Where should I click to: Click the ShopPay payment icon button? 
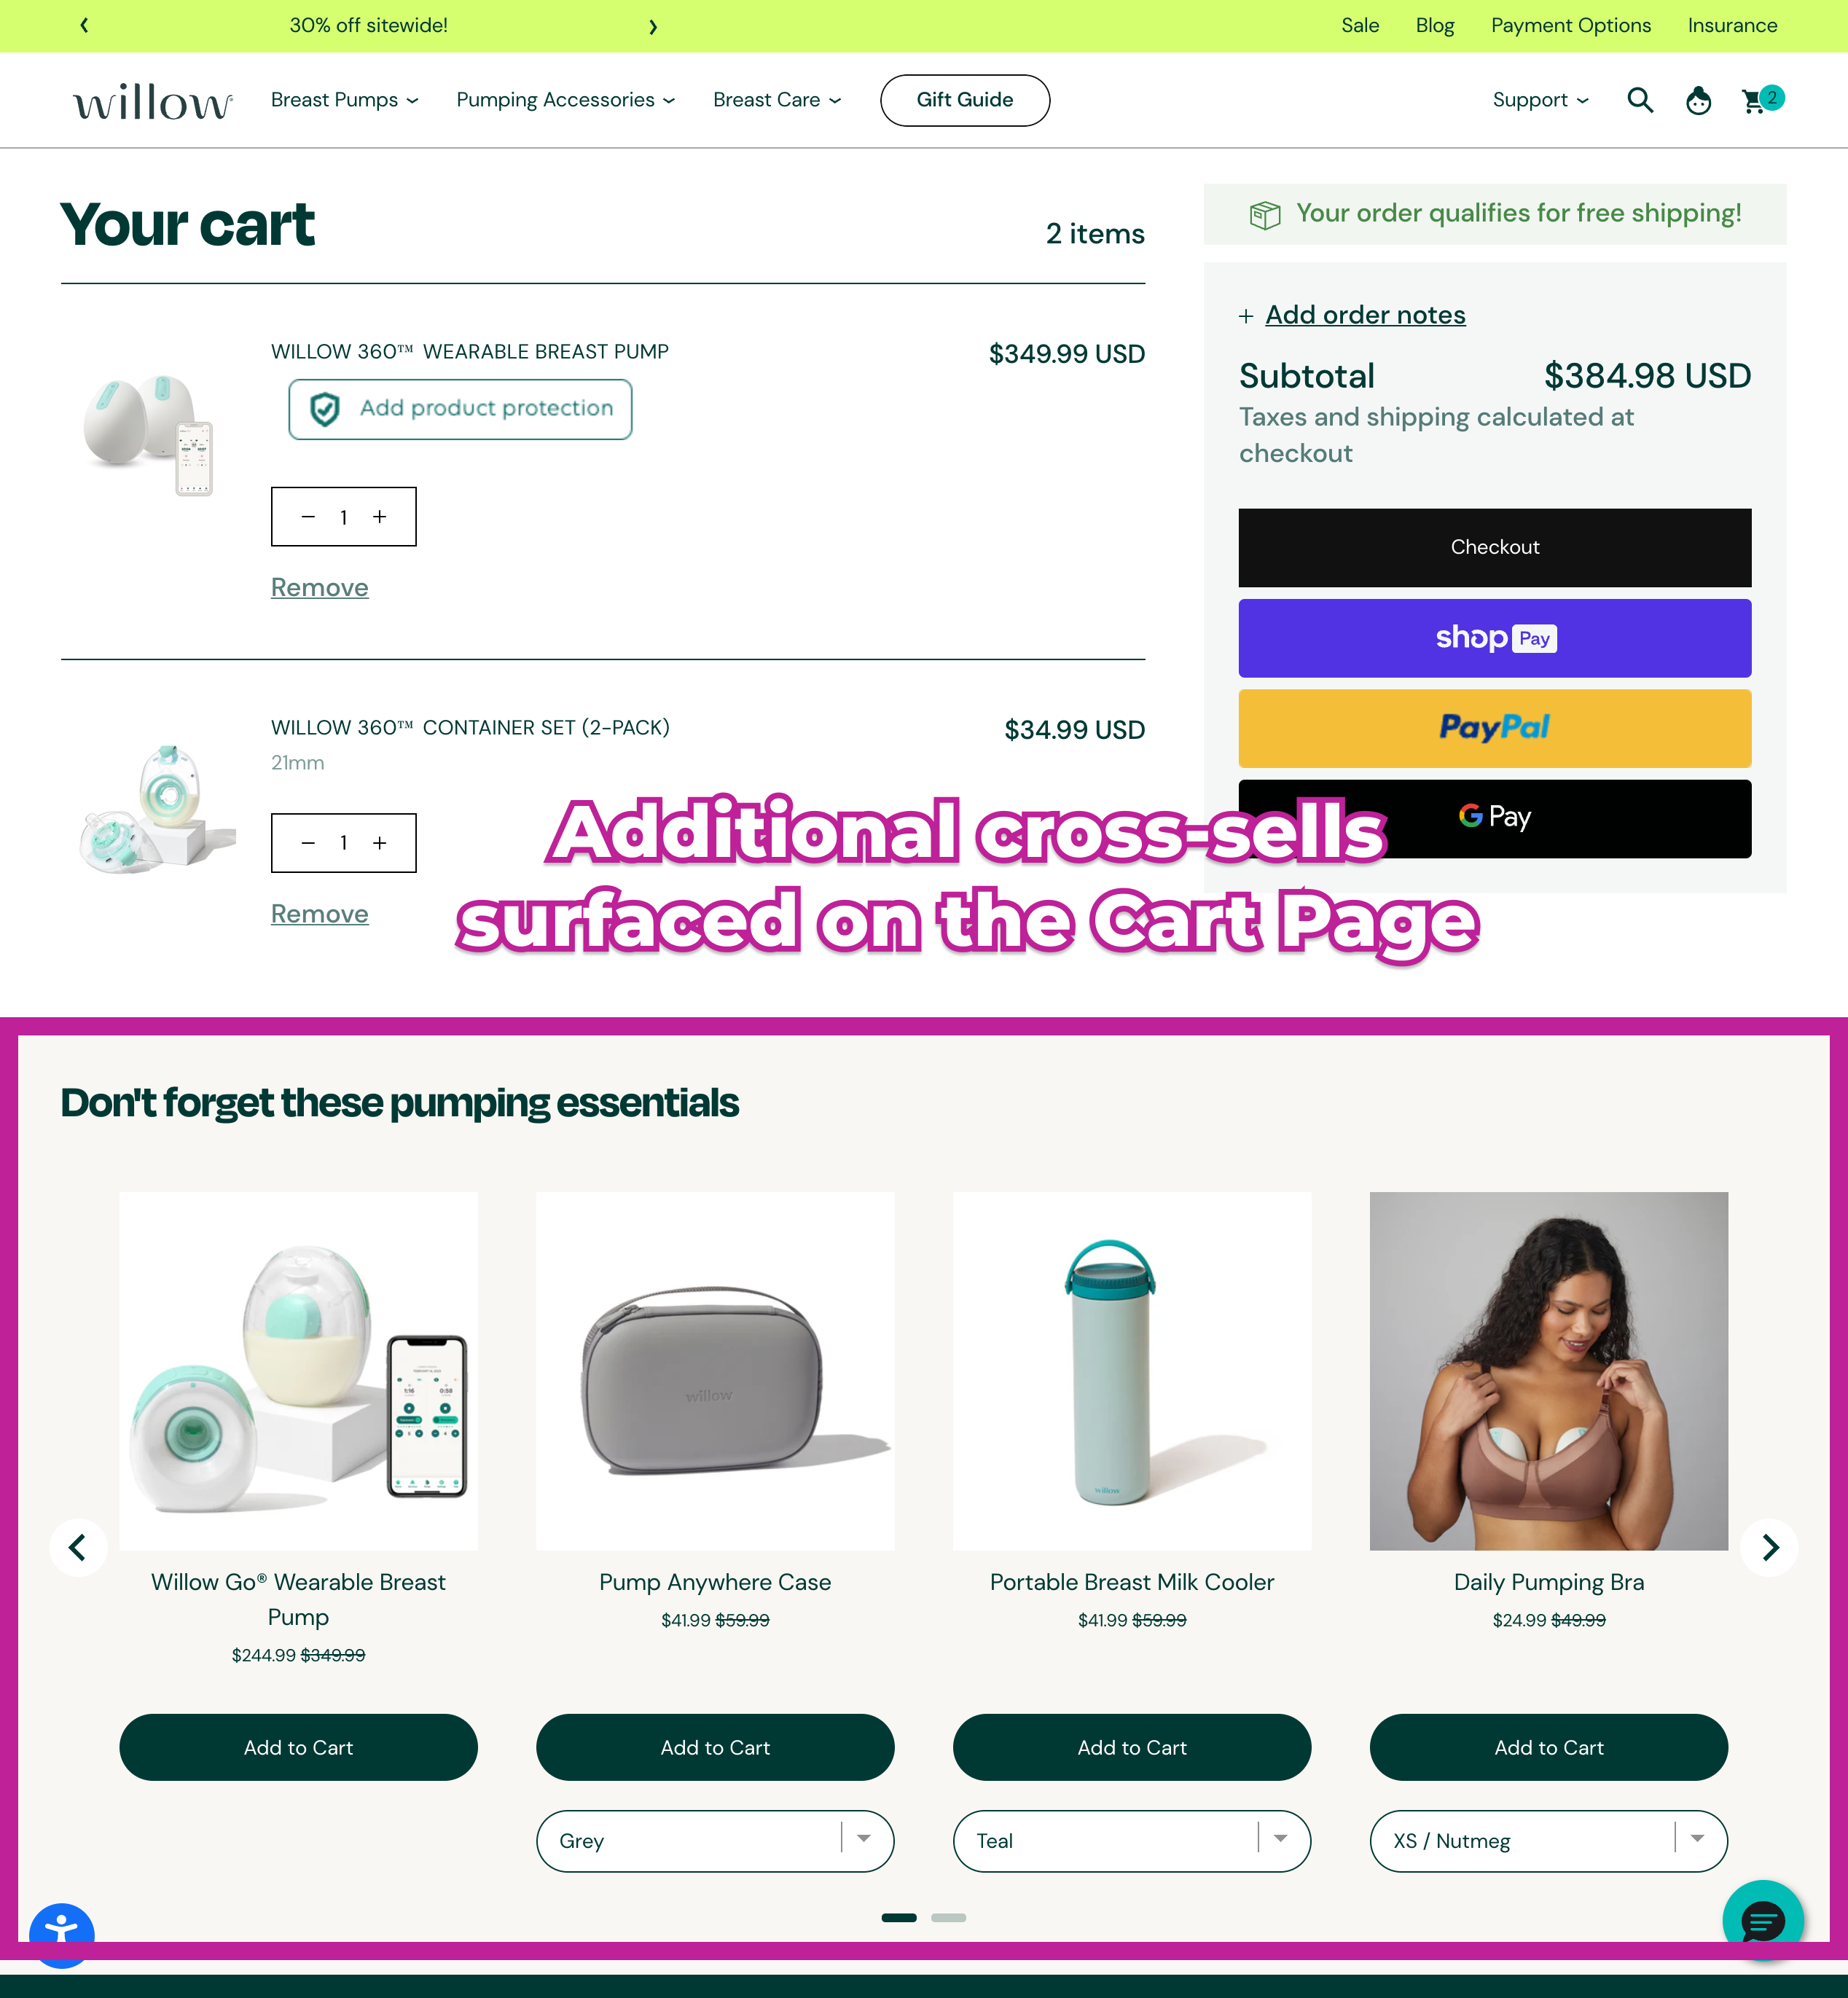pos(1495,637)
